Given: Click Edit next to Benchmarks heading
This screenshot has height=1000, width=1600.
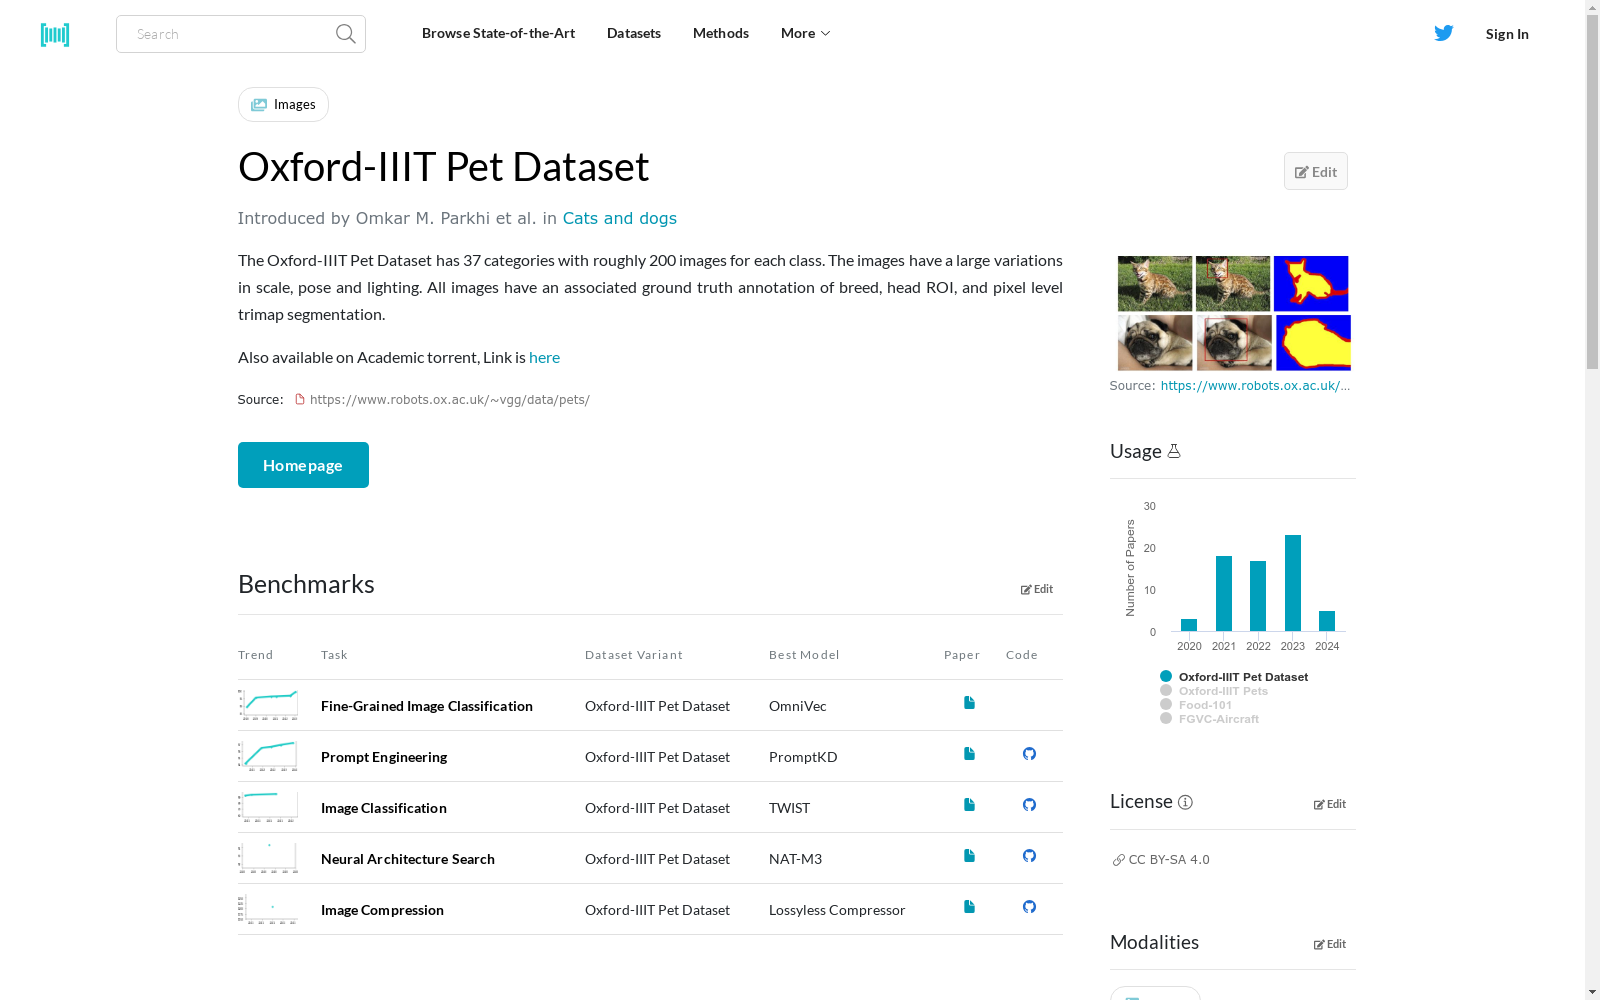Looking at the screenshot, I should pyautogui.click(x=1037, y=589).
